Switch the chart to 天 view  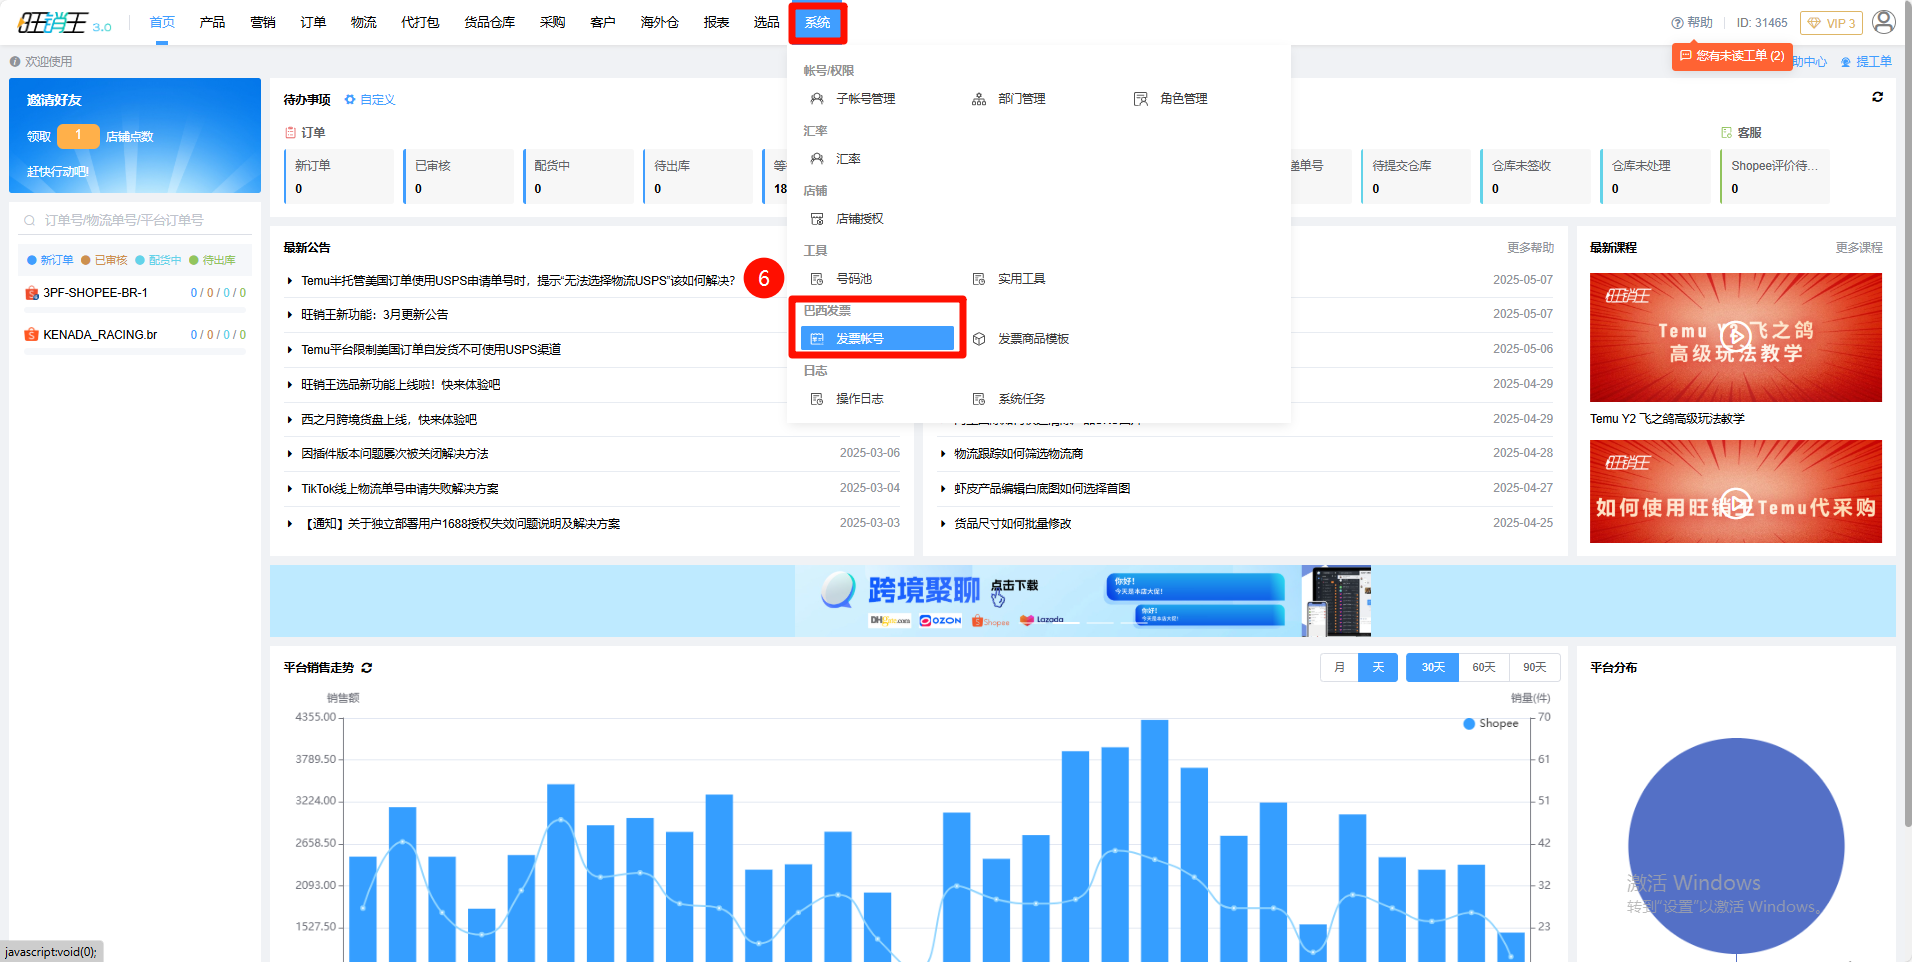(x=1378, y=667)
